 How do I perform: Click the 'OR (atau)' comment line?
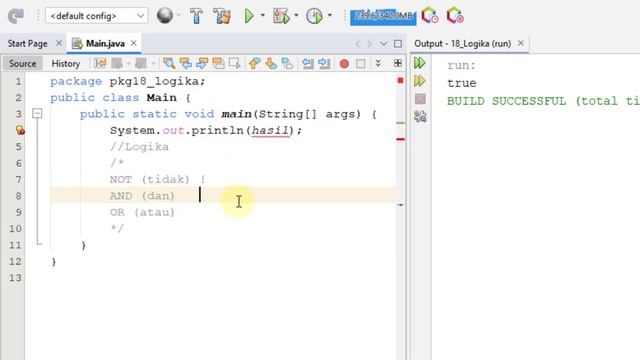pos(142,212)
